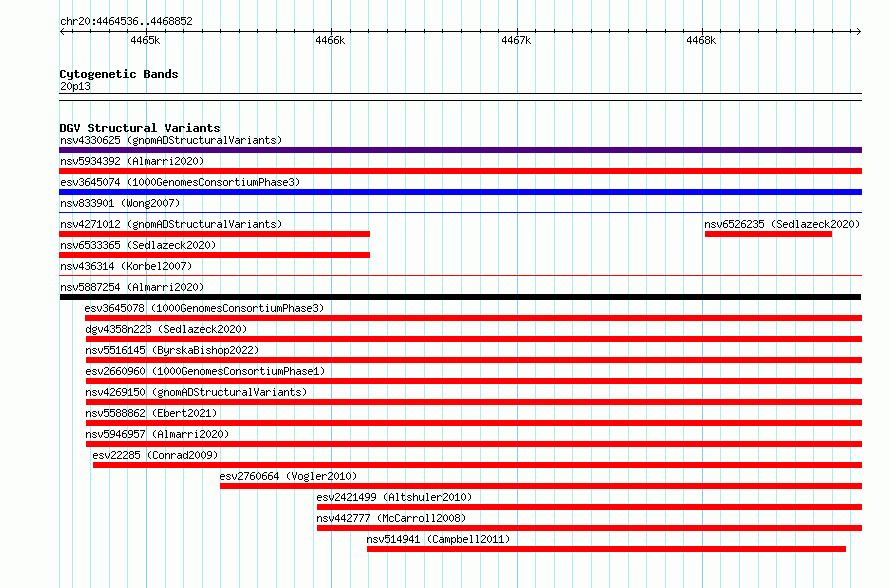
Task: Select the red esv2760664 variant bar
Action: tap(541, 486)
